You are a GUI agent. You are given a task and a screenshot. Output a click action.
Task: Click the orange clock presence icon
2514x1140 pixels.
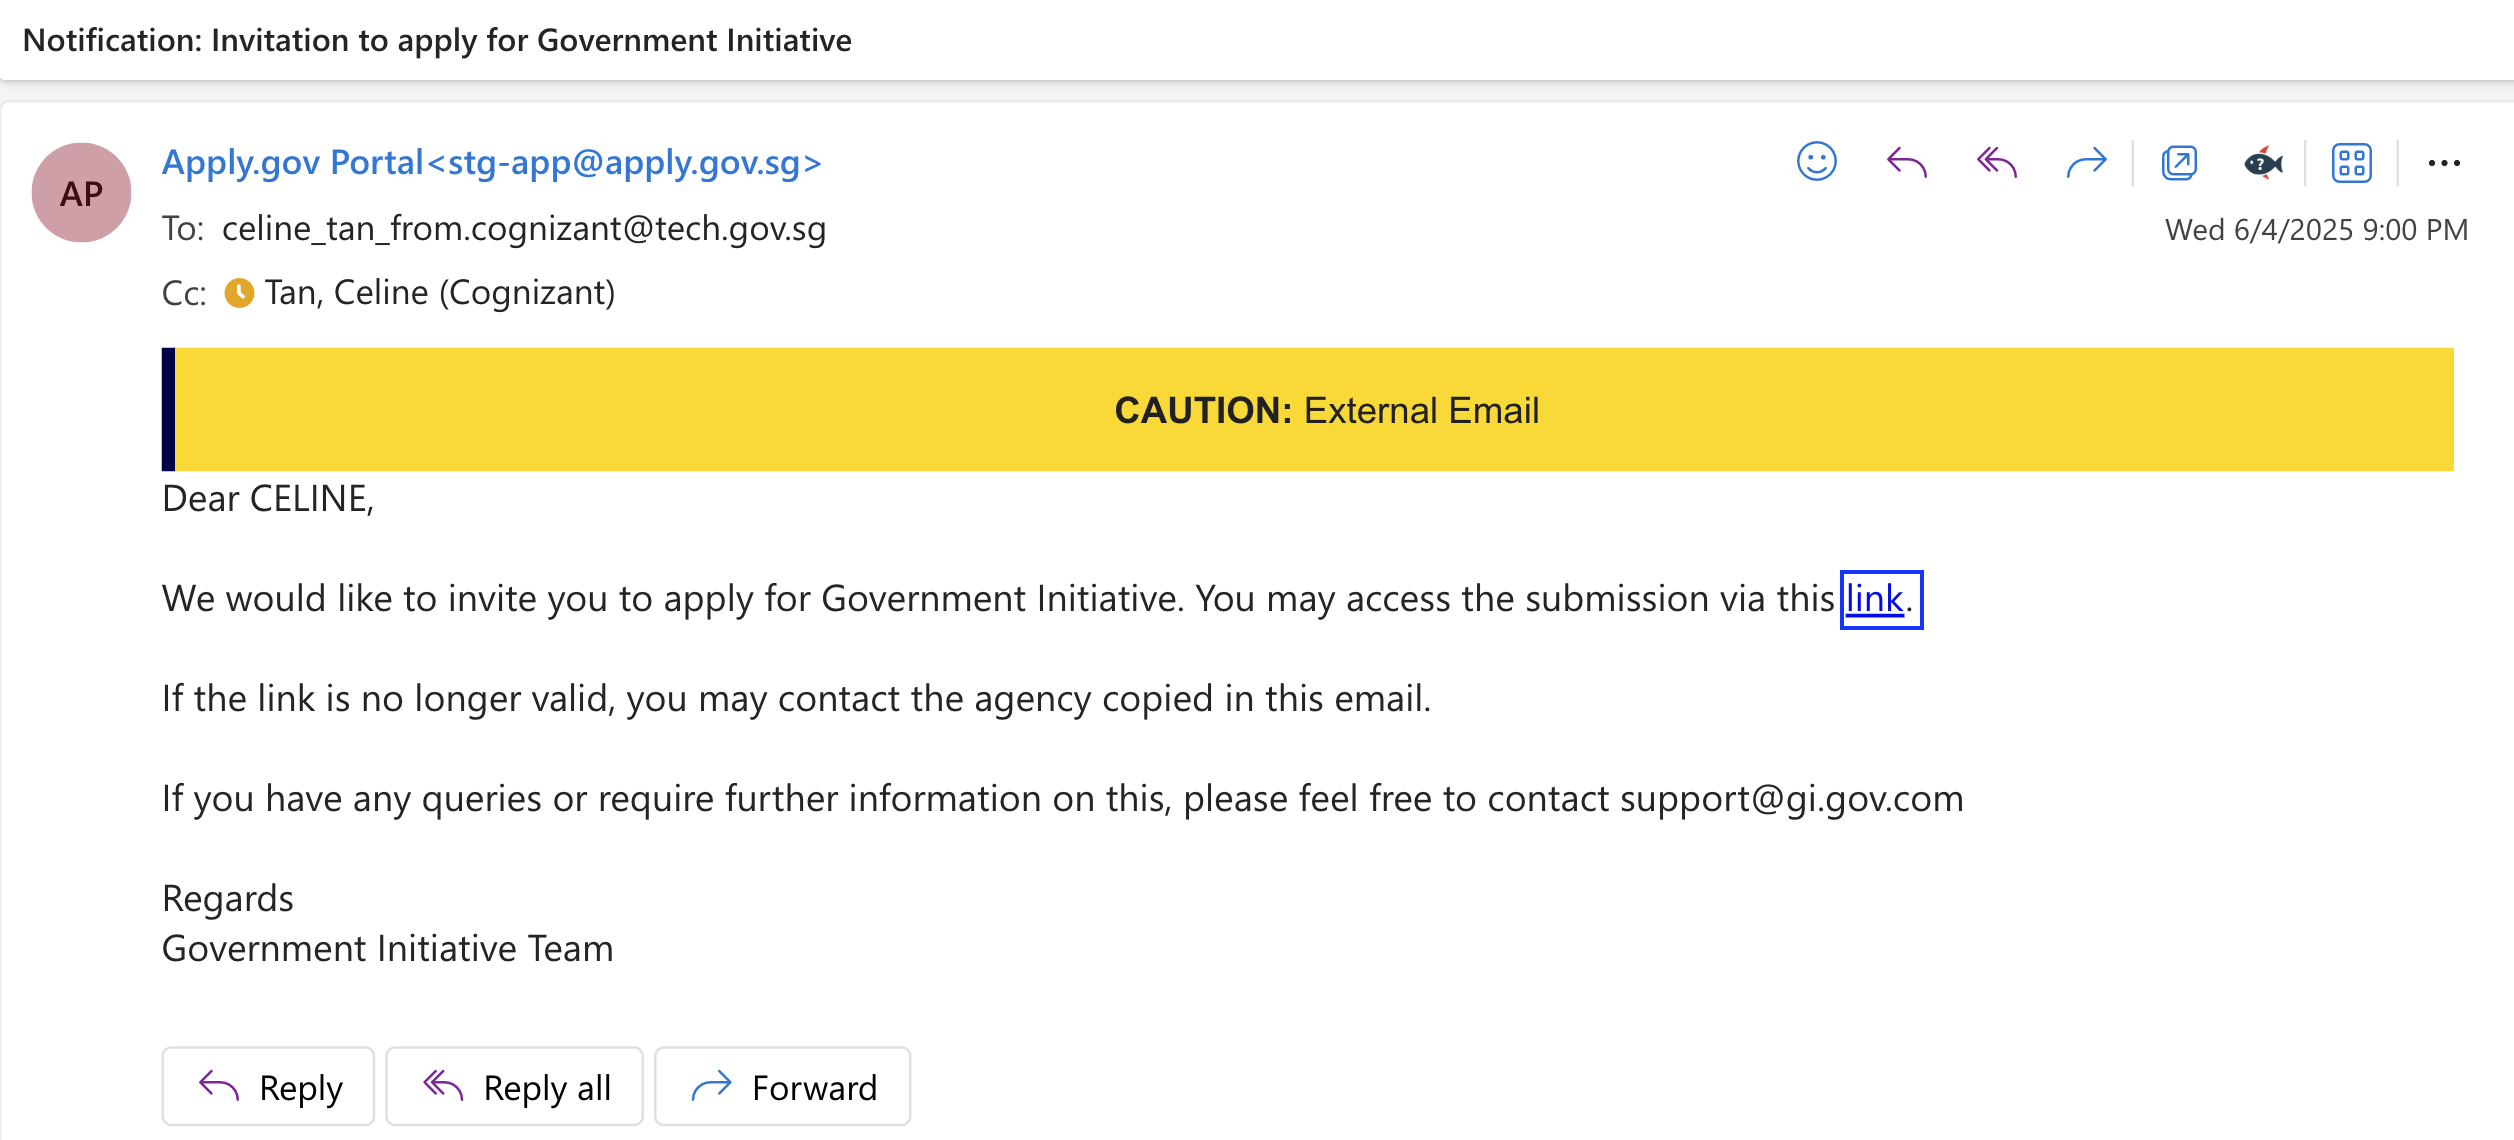tap(239, 292)
